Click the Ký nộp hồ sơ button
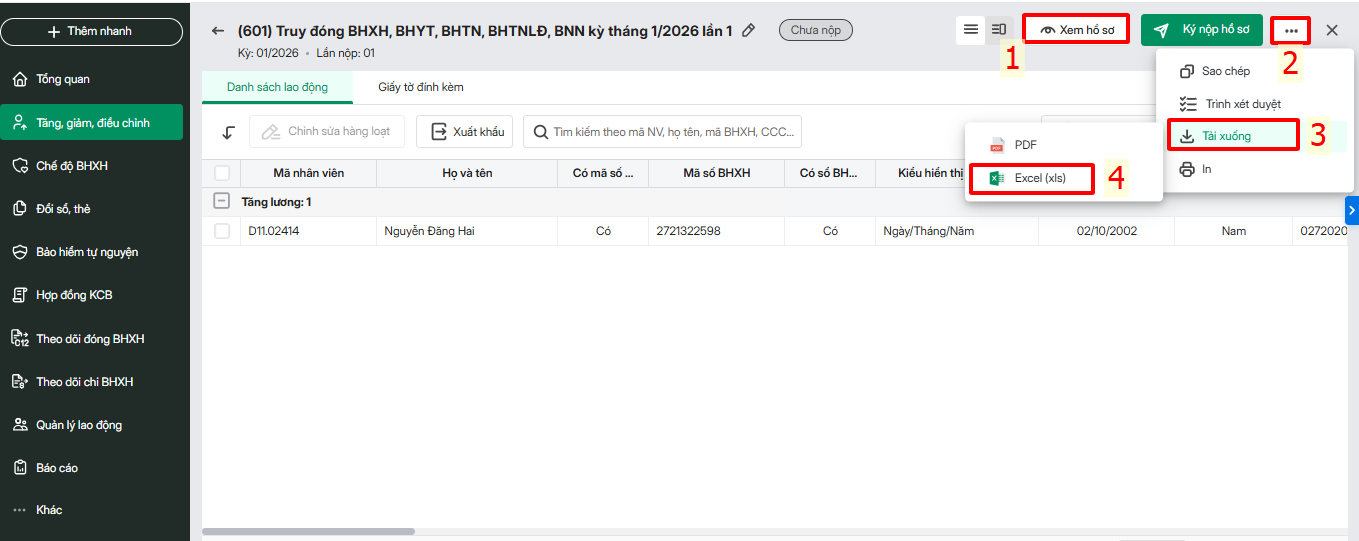This screenshot has width=1359, height=541. [x=1202, y=30]
